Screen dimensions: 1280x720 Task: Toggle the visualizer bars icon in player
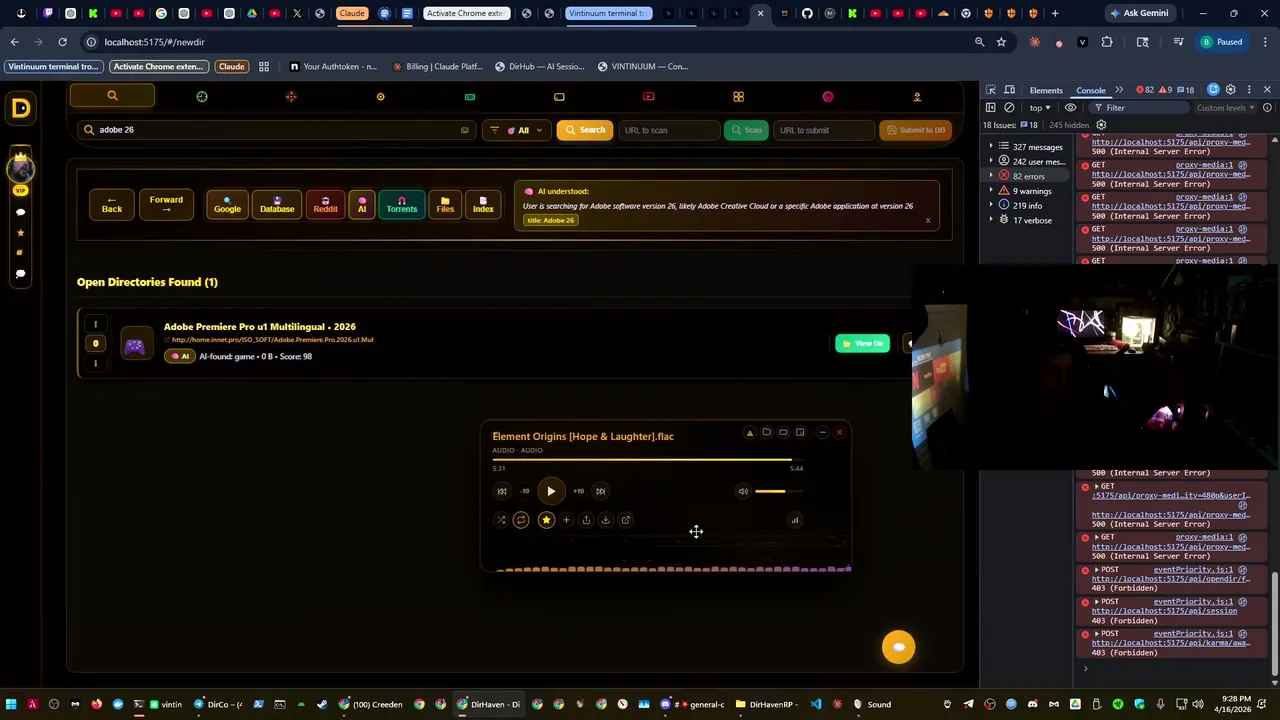pos(795,520)
